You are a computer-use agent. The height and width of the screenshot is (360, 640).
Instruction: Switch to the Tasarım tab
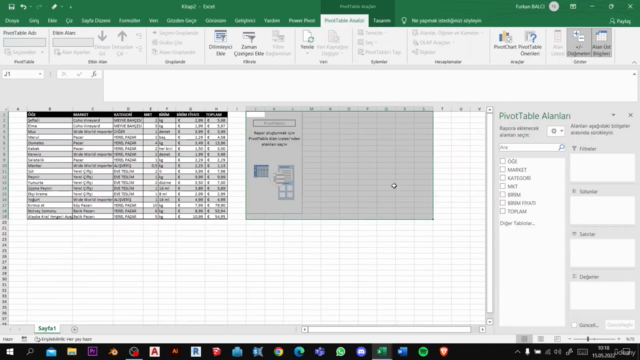(382, 20)
